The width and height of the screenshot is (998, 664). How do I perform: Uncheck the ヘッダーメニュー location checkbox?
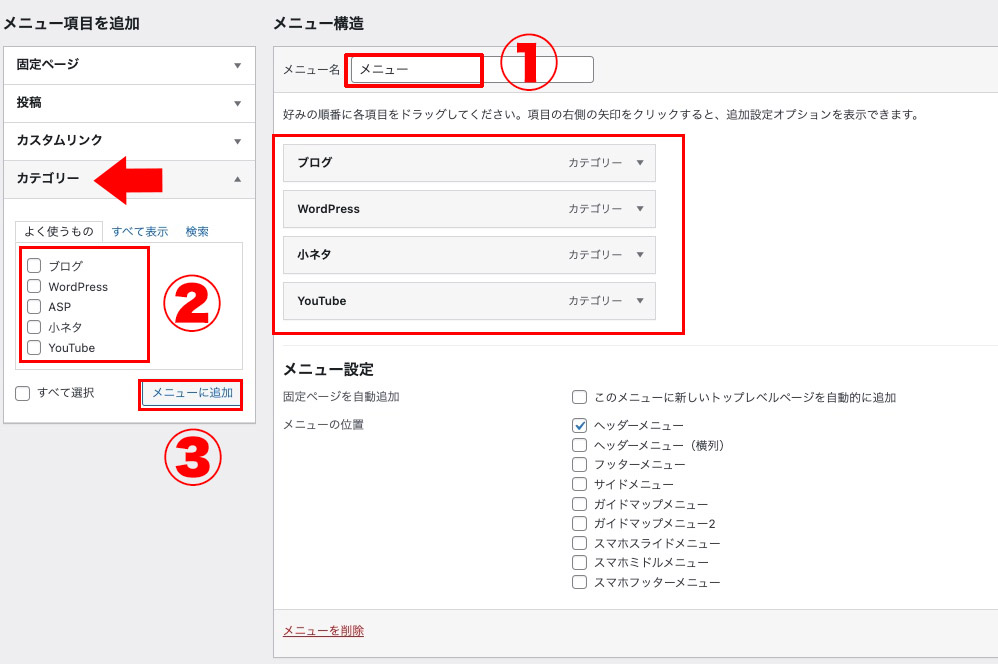579,425
